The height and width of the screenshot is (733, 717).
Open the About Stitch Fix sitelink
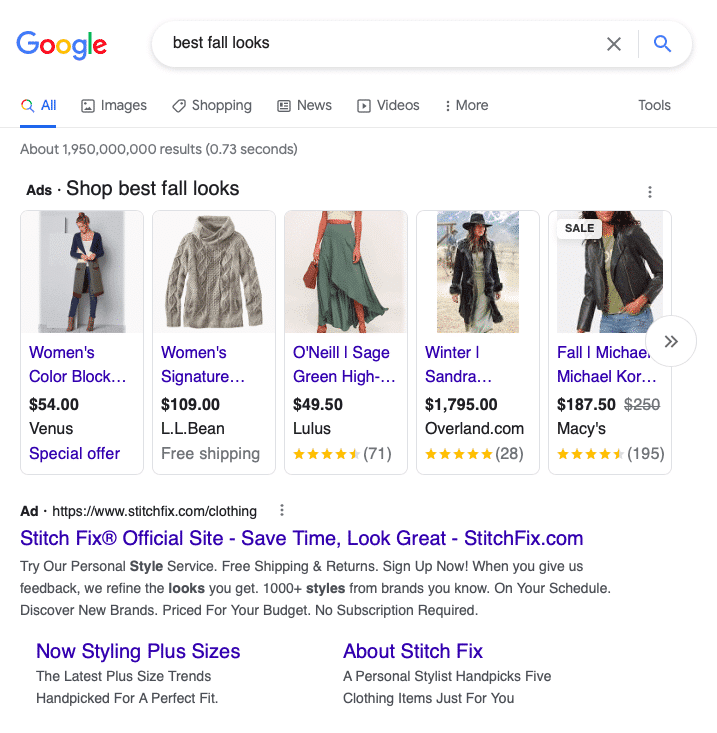click(413, 651)
